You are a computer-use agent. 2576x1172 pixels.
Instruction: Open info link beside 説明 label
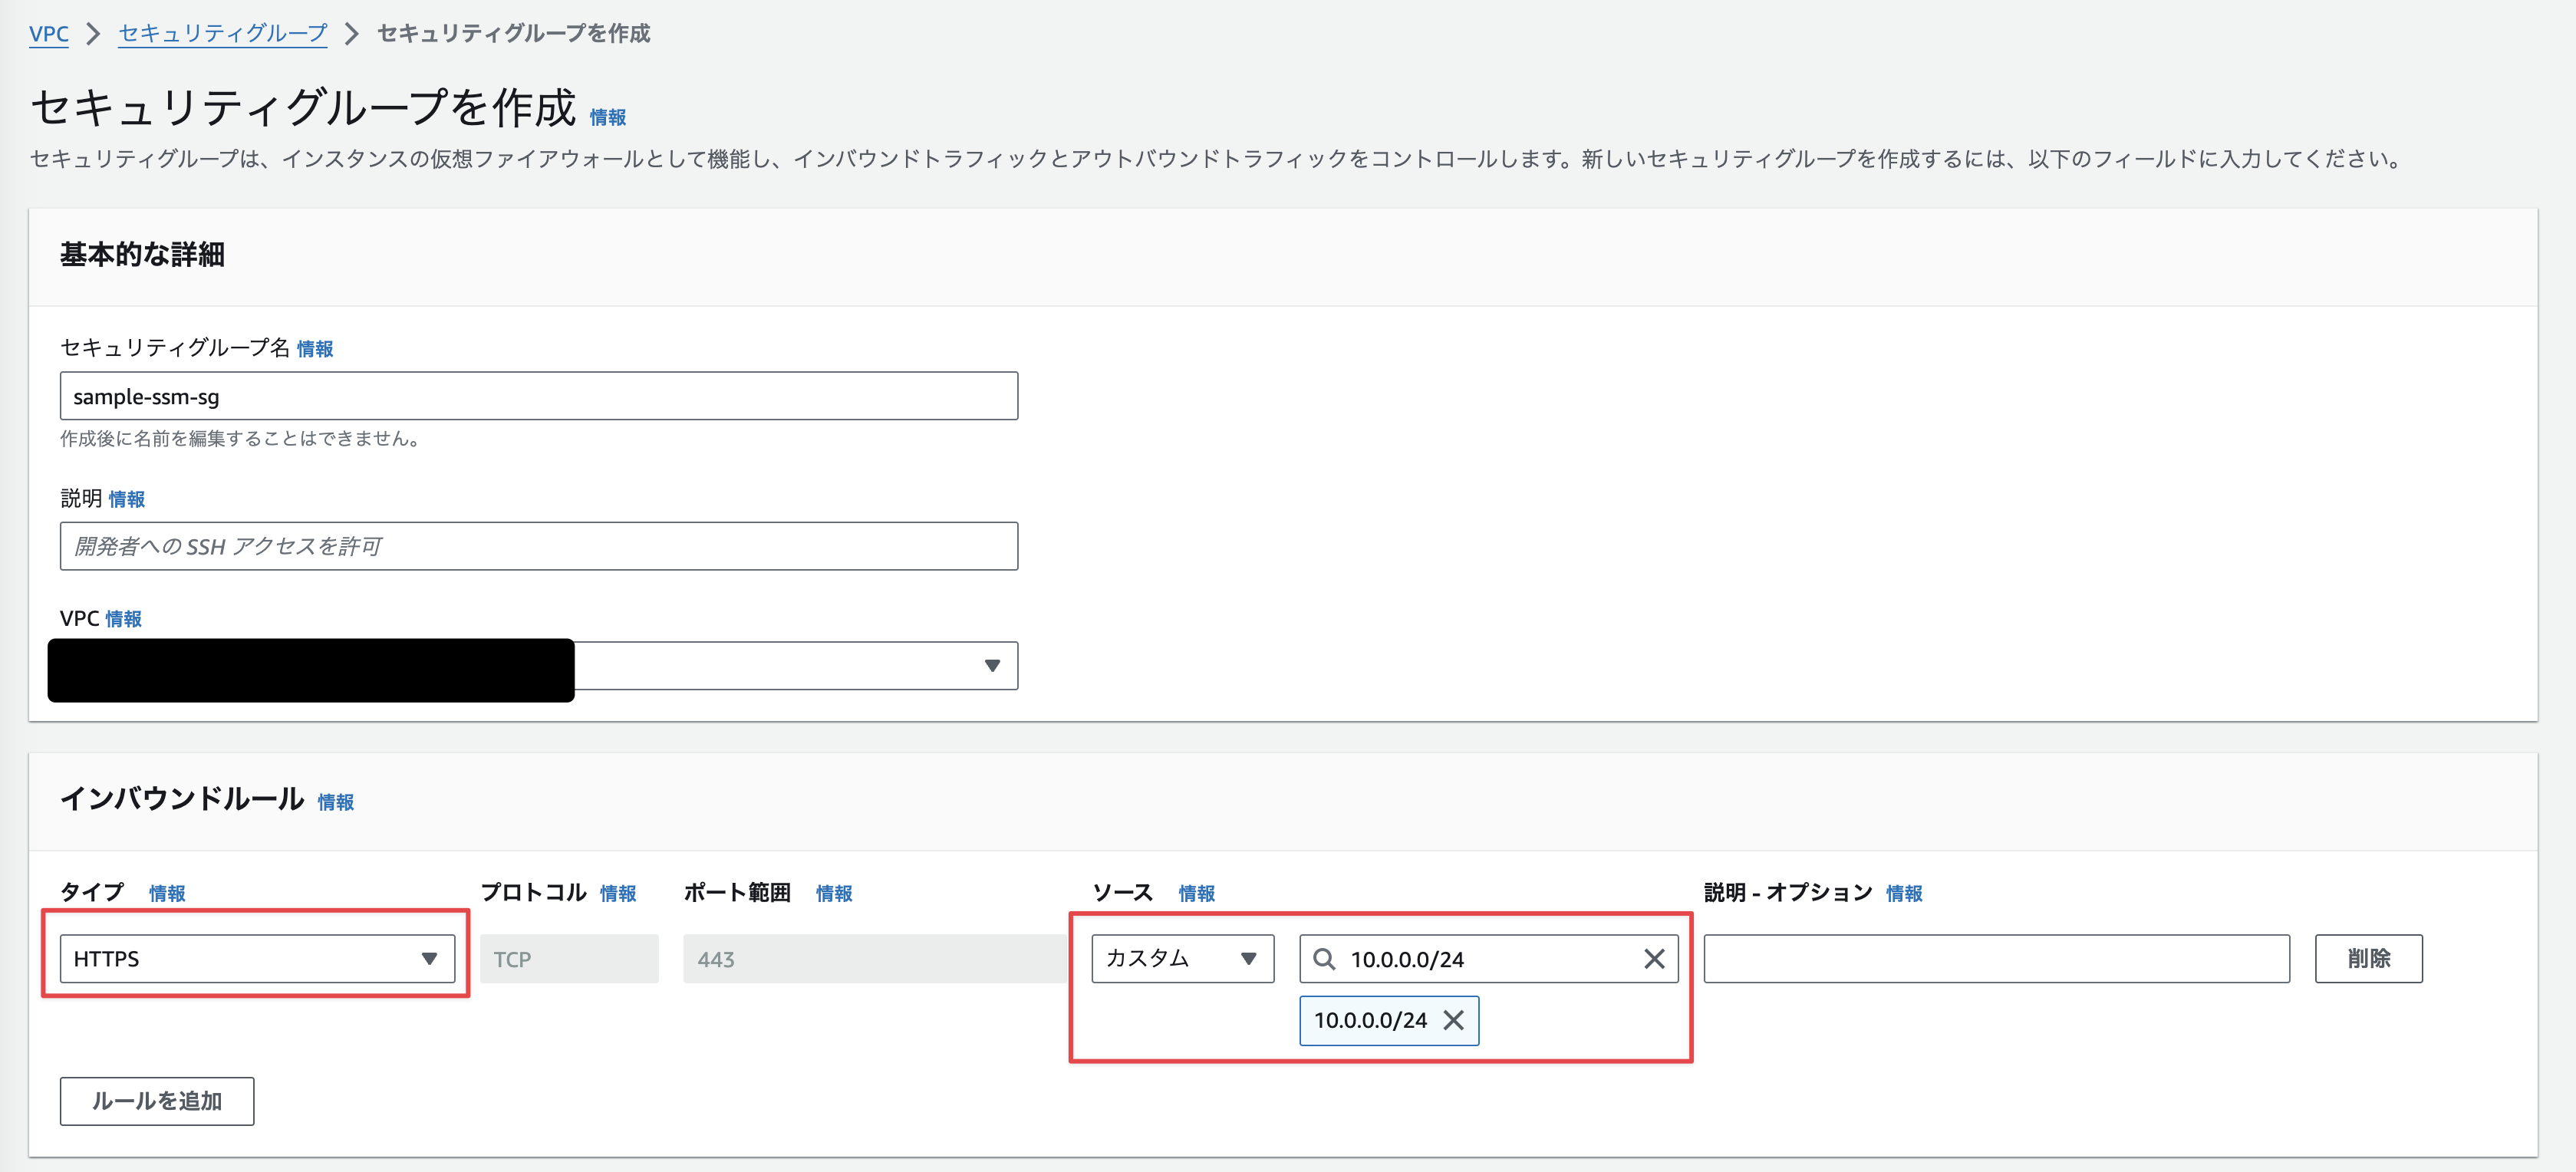[127, 499]
